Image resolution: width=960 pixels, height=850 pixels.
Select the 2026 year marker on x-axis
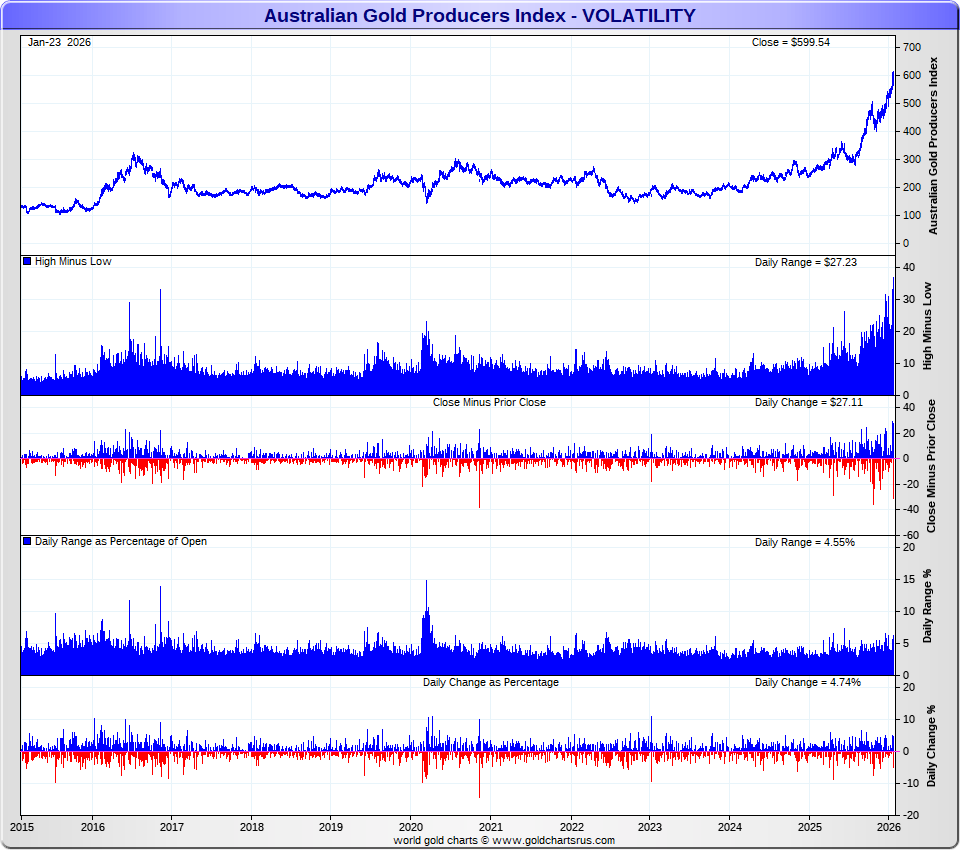tap(889, 827)
